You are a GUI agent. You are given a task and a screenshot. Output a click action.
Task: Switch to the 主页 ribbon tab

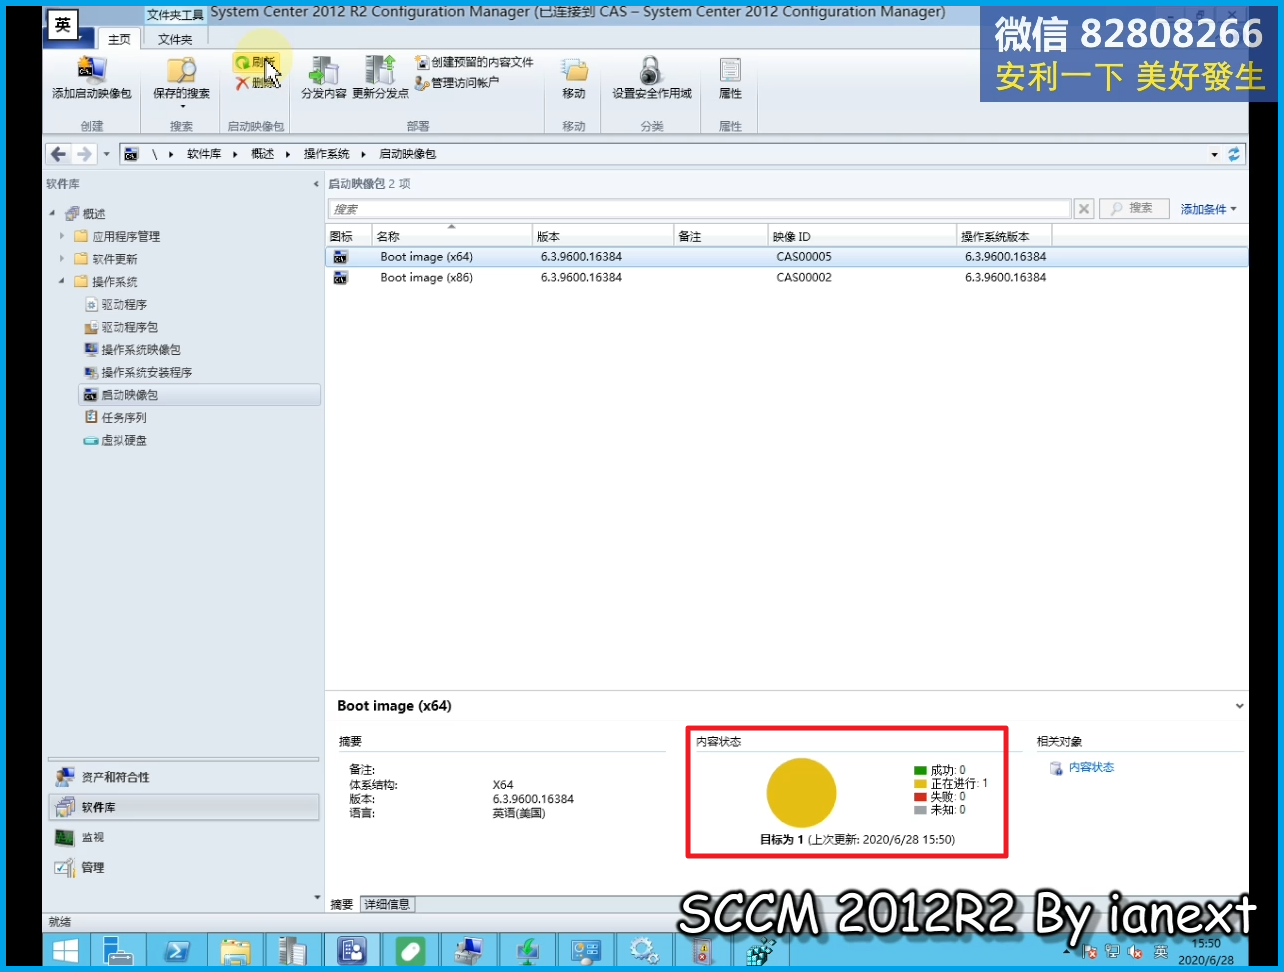coord(119,39)
